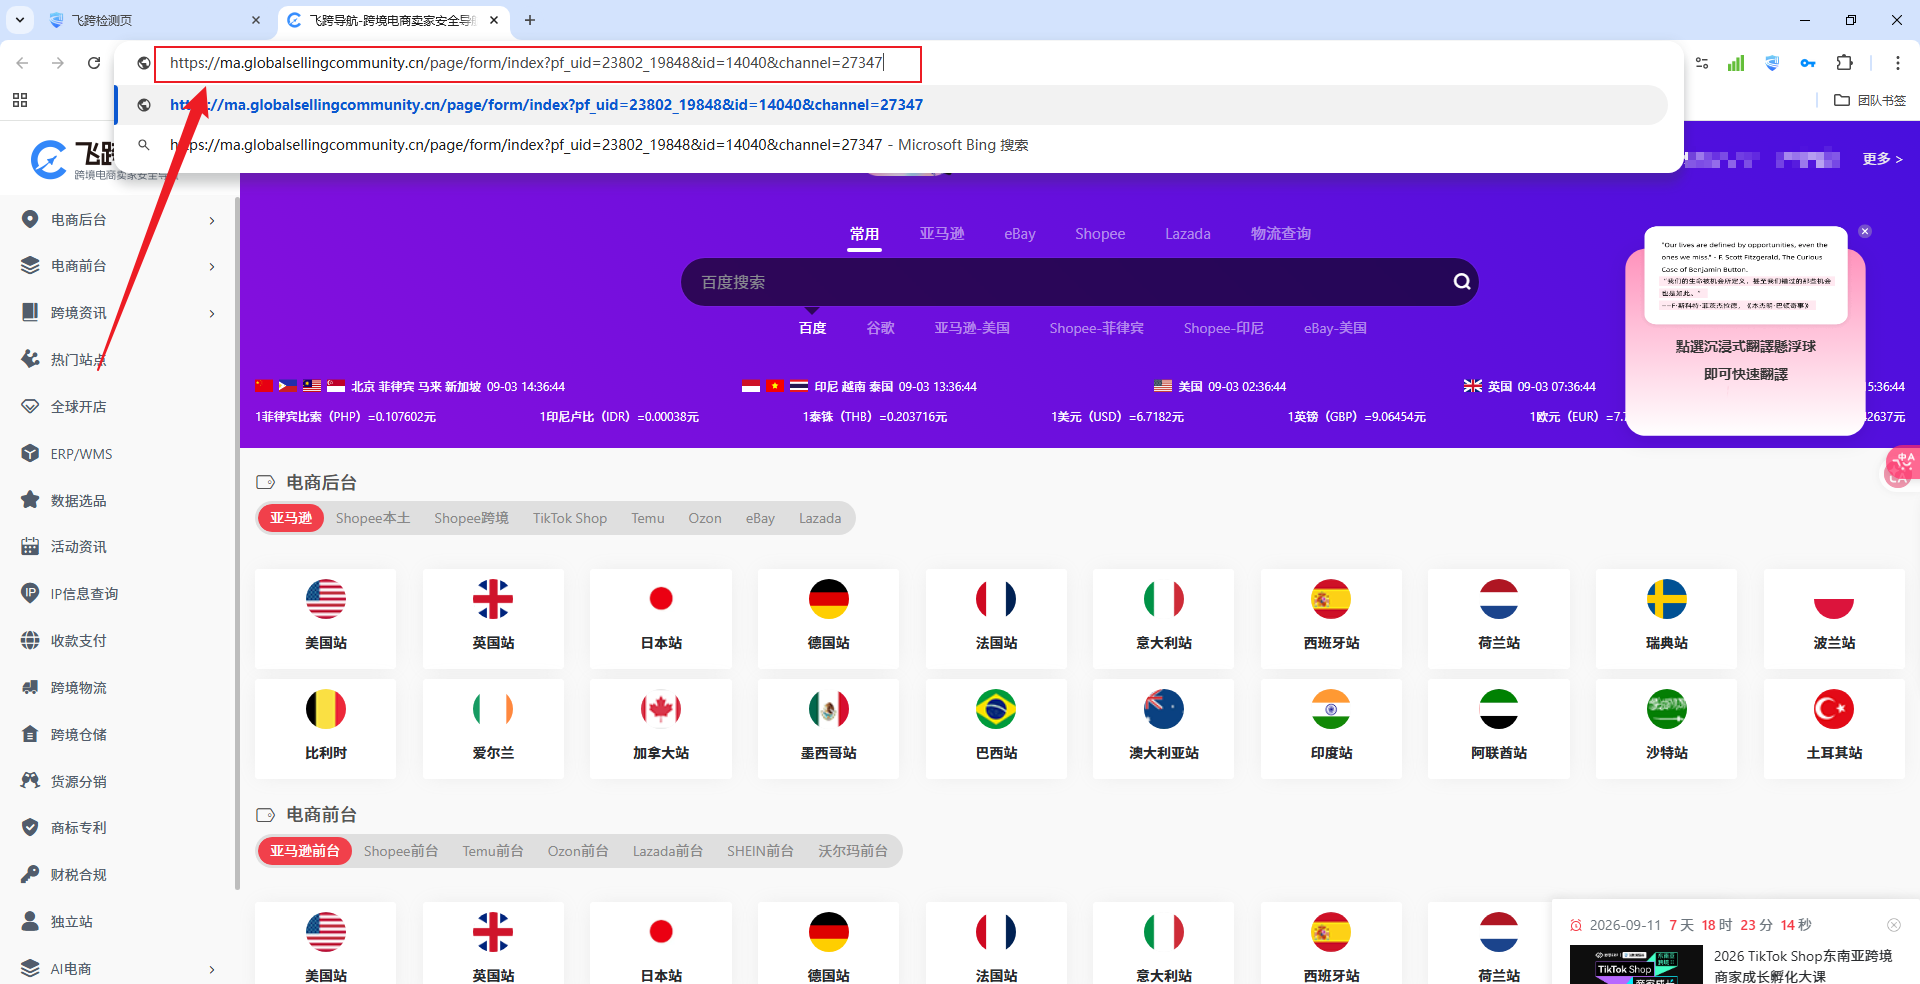The width and height of the screenshot is (1920, 984).
Task: Open the 澳大利亚站 flag icon
Action: [1164, 709]
